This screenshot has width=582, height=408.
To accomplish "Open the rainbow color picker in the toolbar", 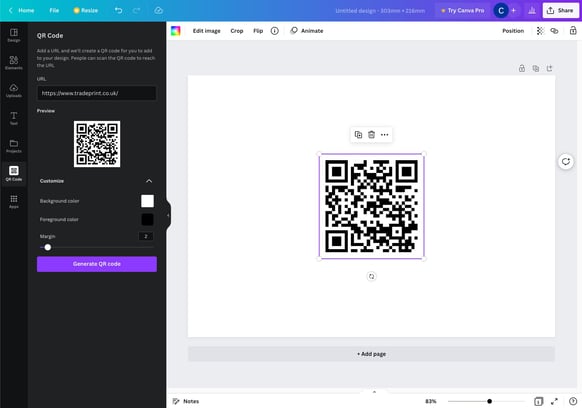I will coord(176,31).
